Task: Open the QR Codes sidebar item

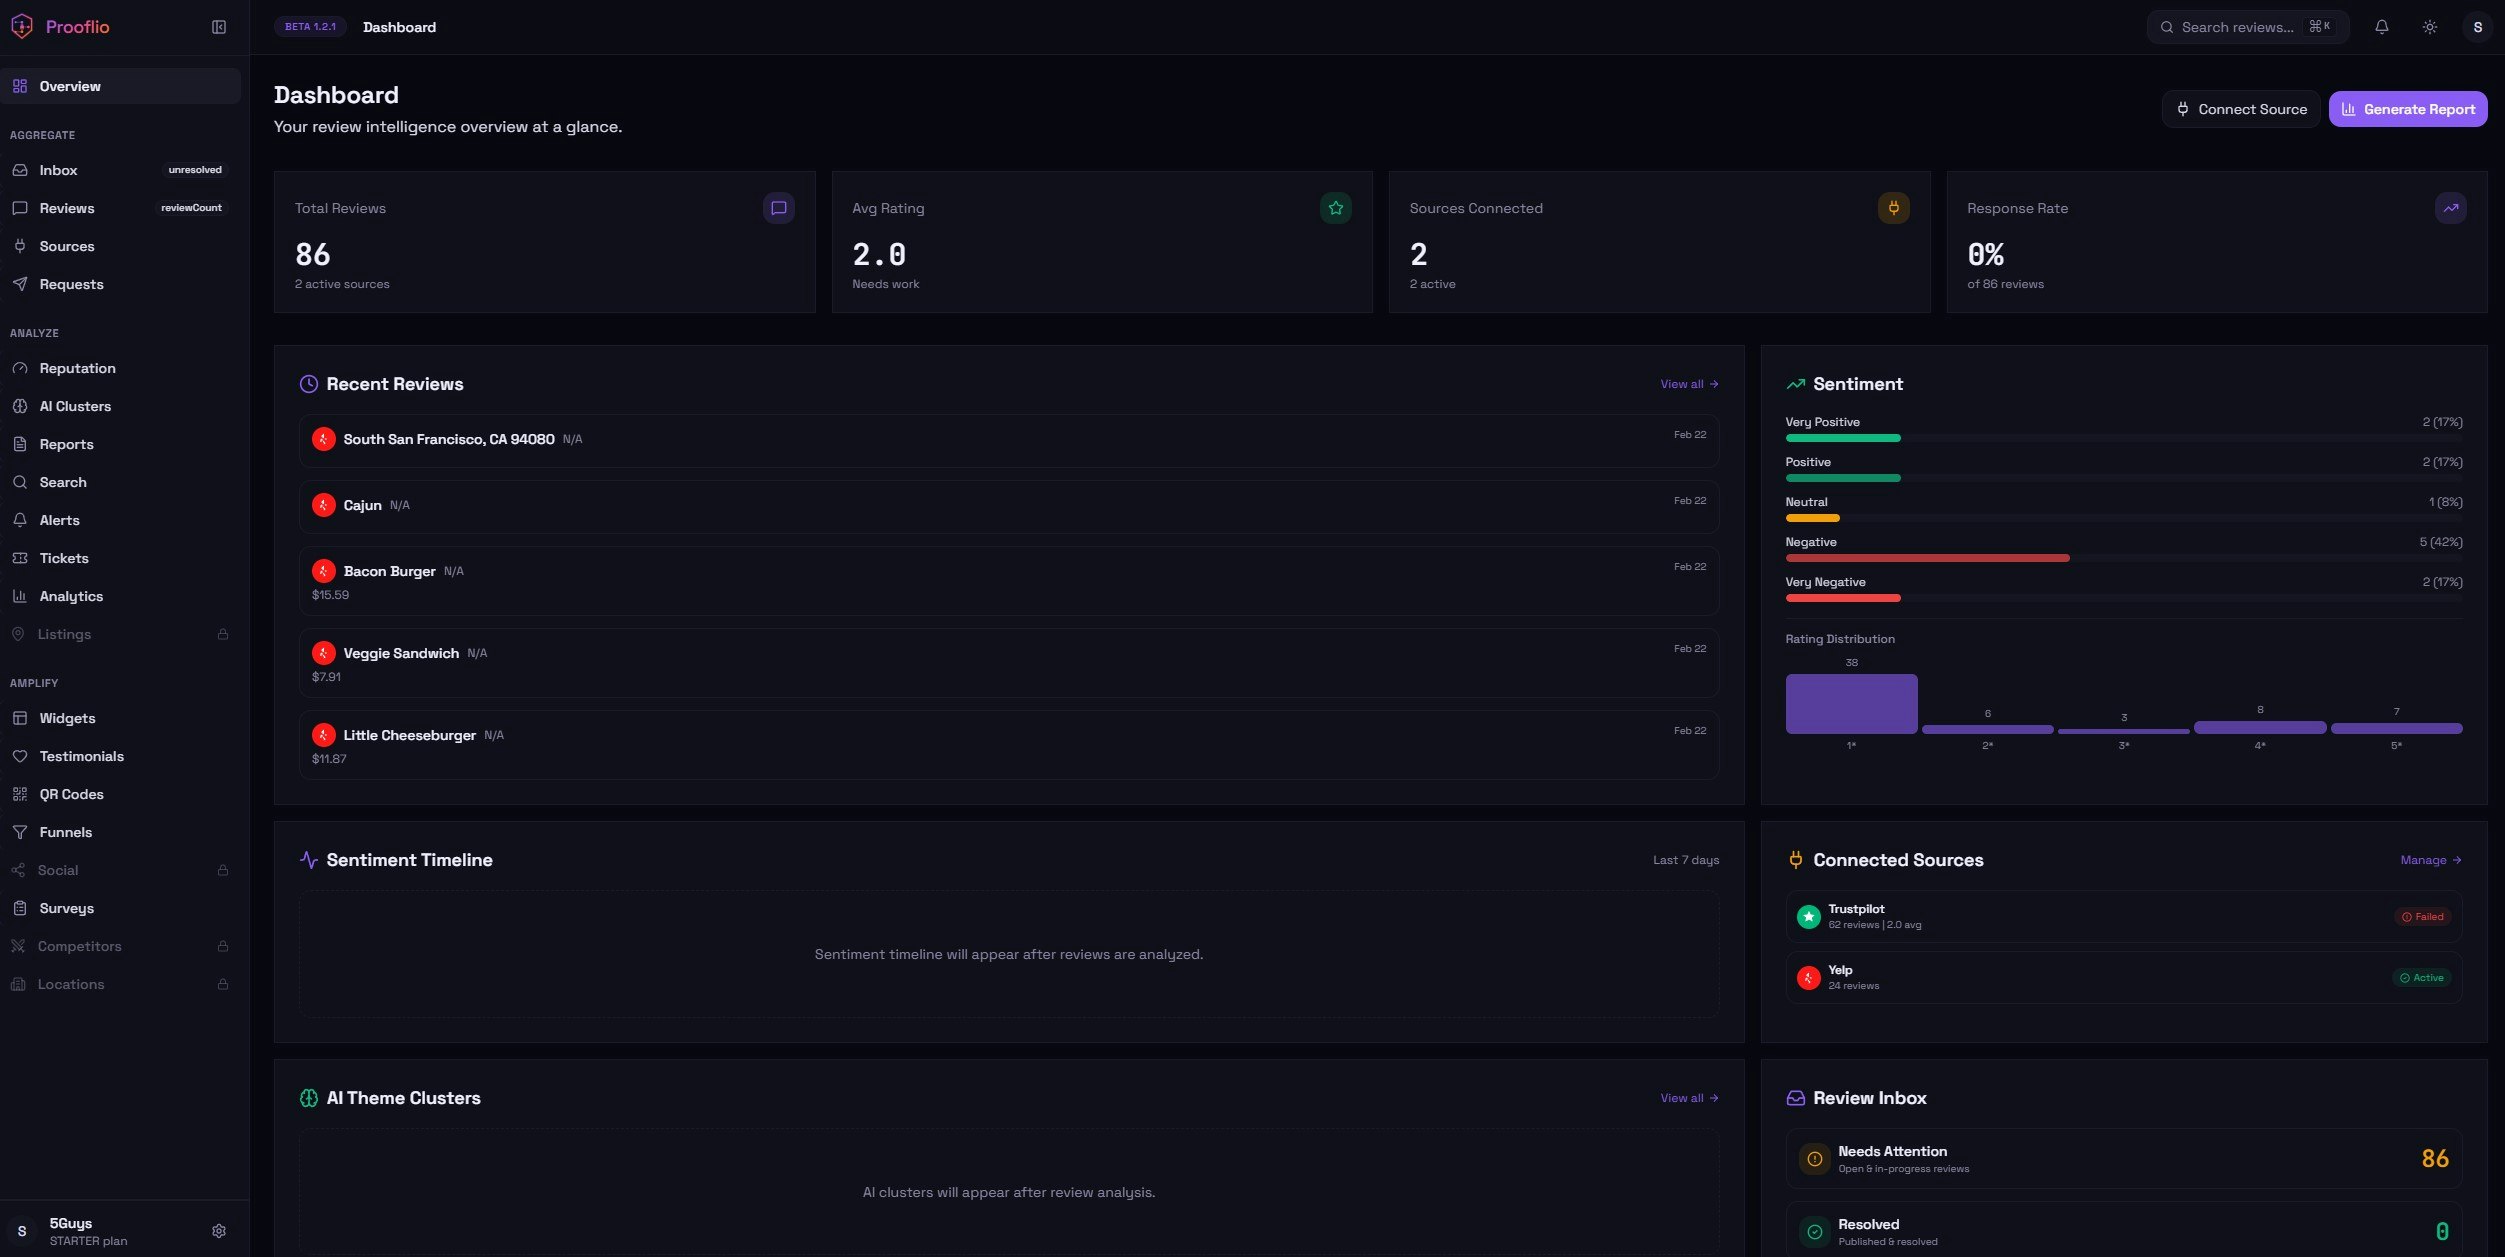Action: pos(71,794)
